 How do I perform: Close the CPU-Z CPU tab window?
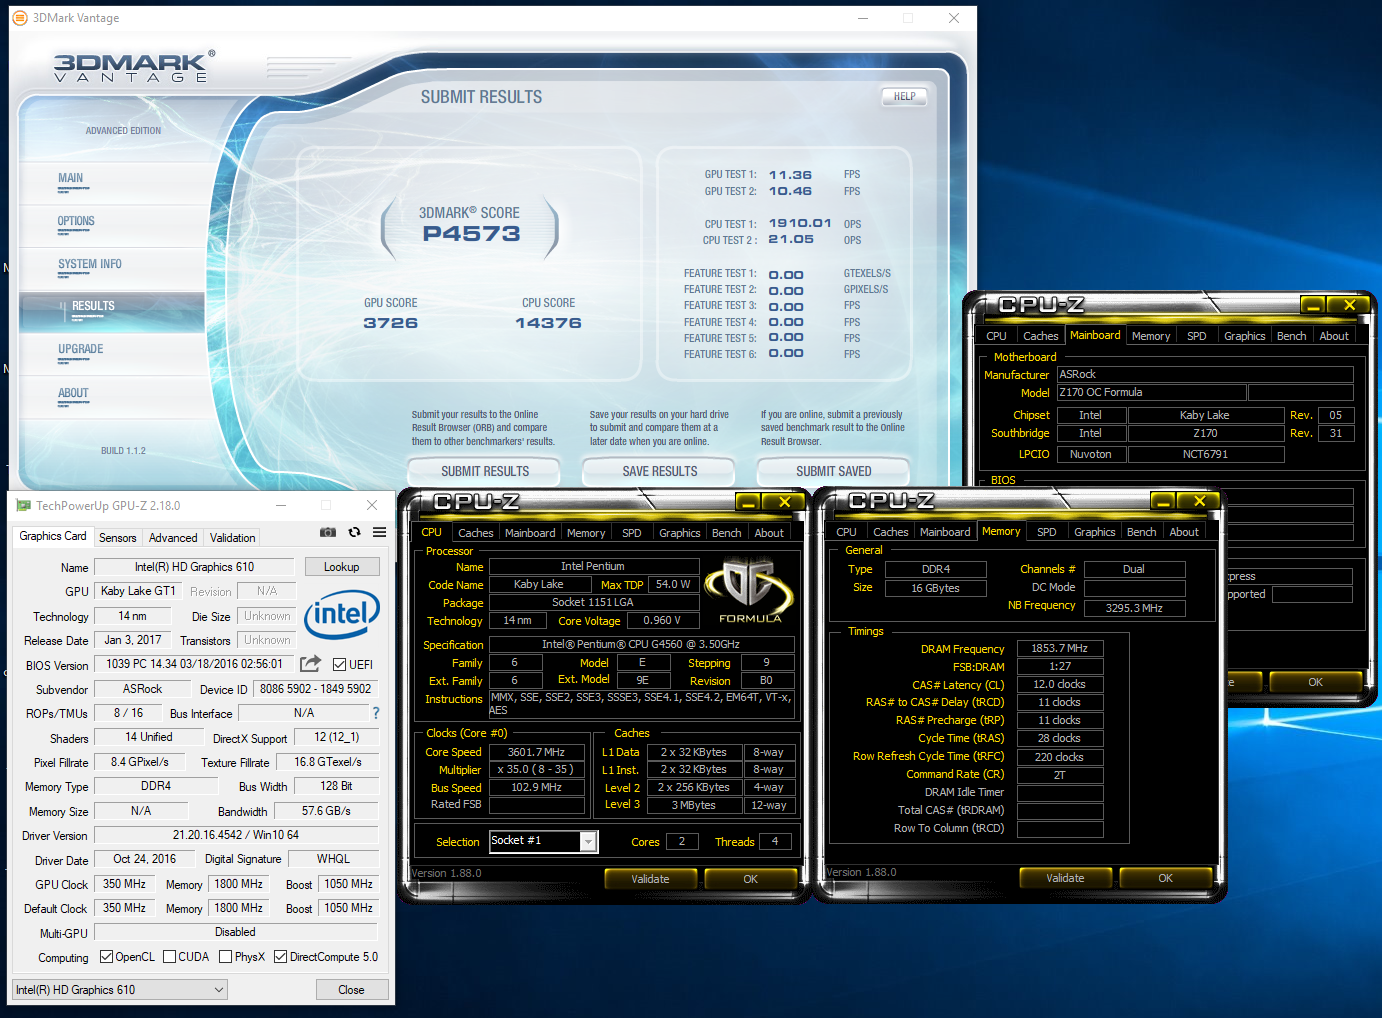coord(785,502)
